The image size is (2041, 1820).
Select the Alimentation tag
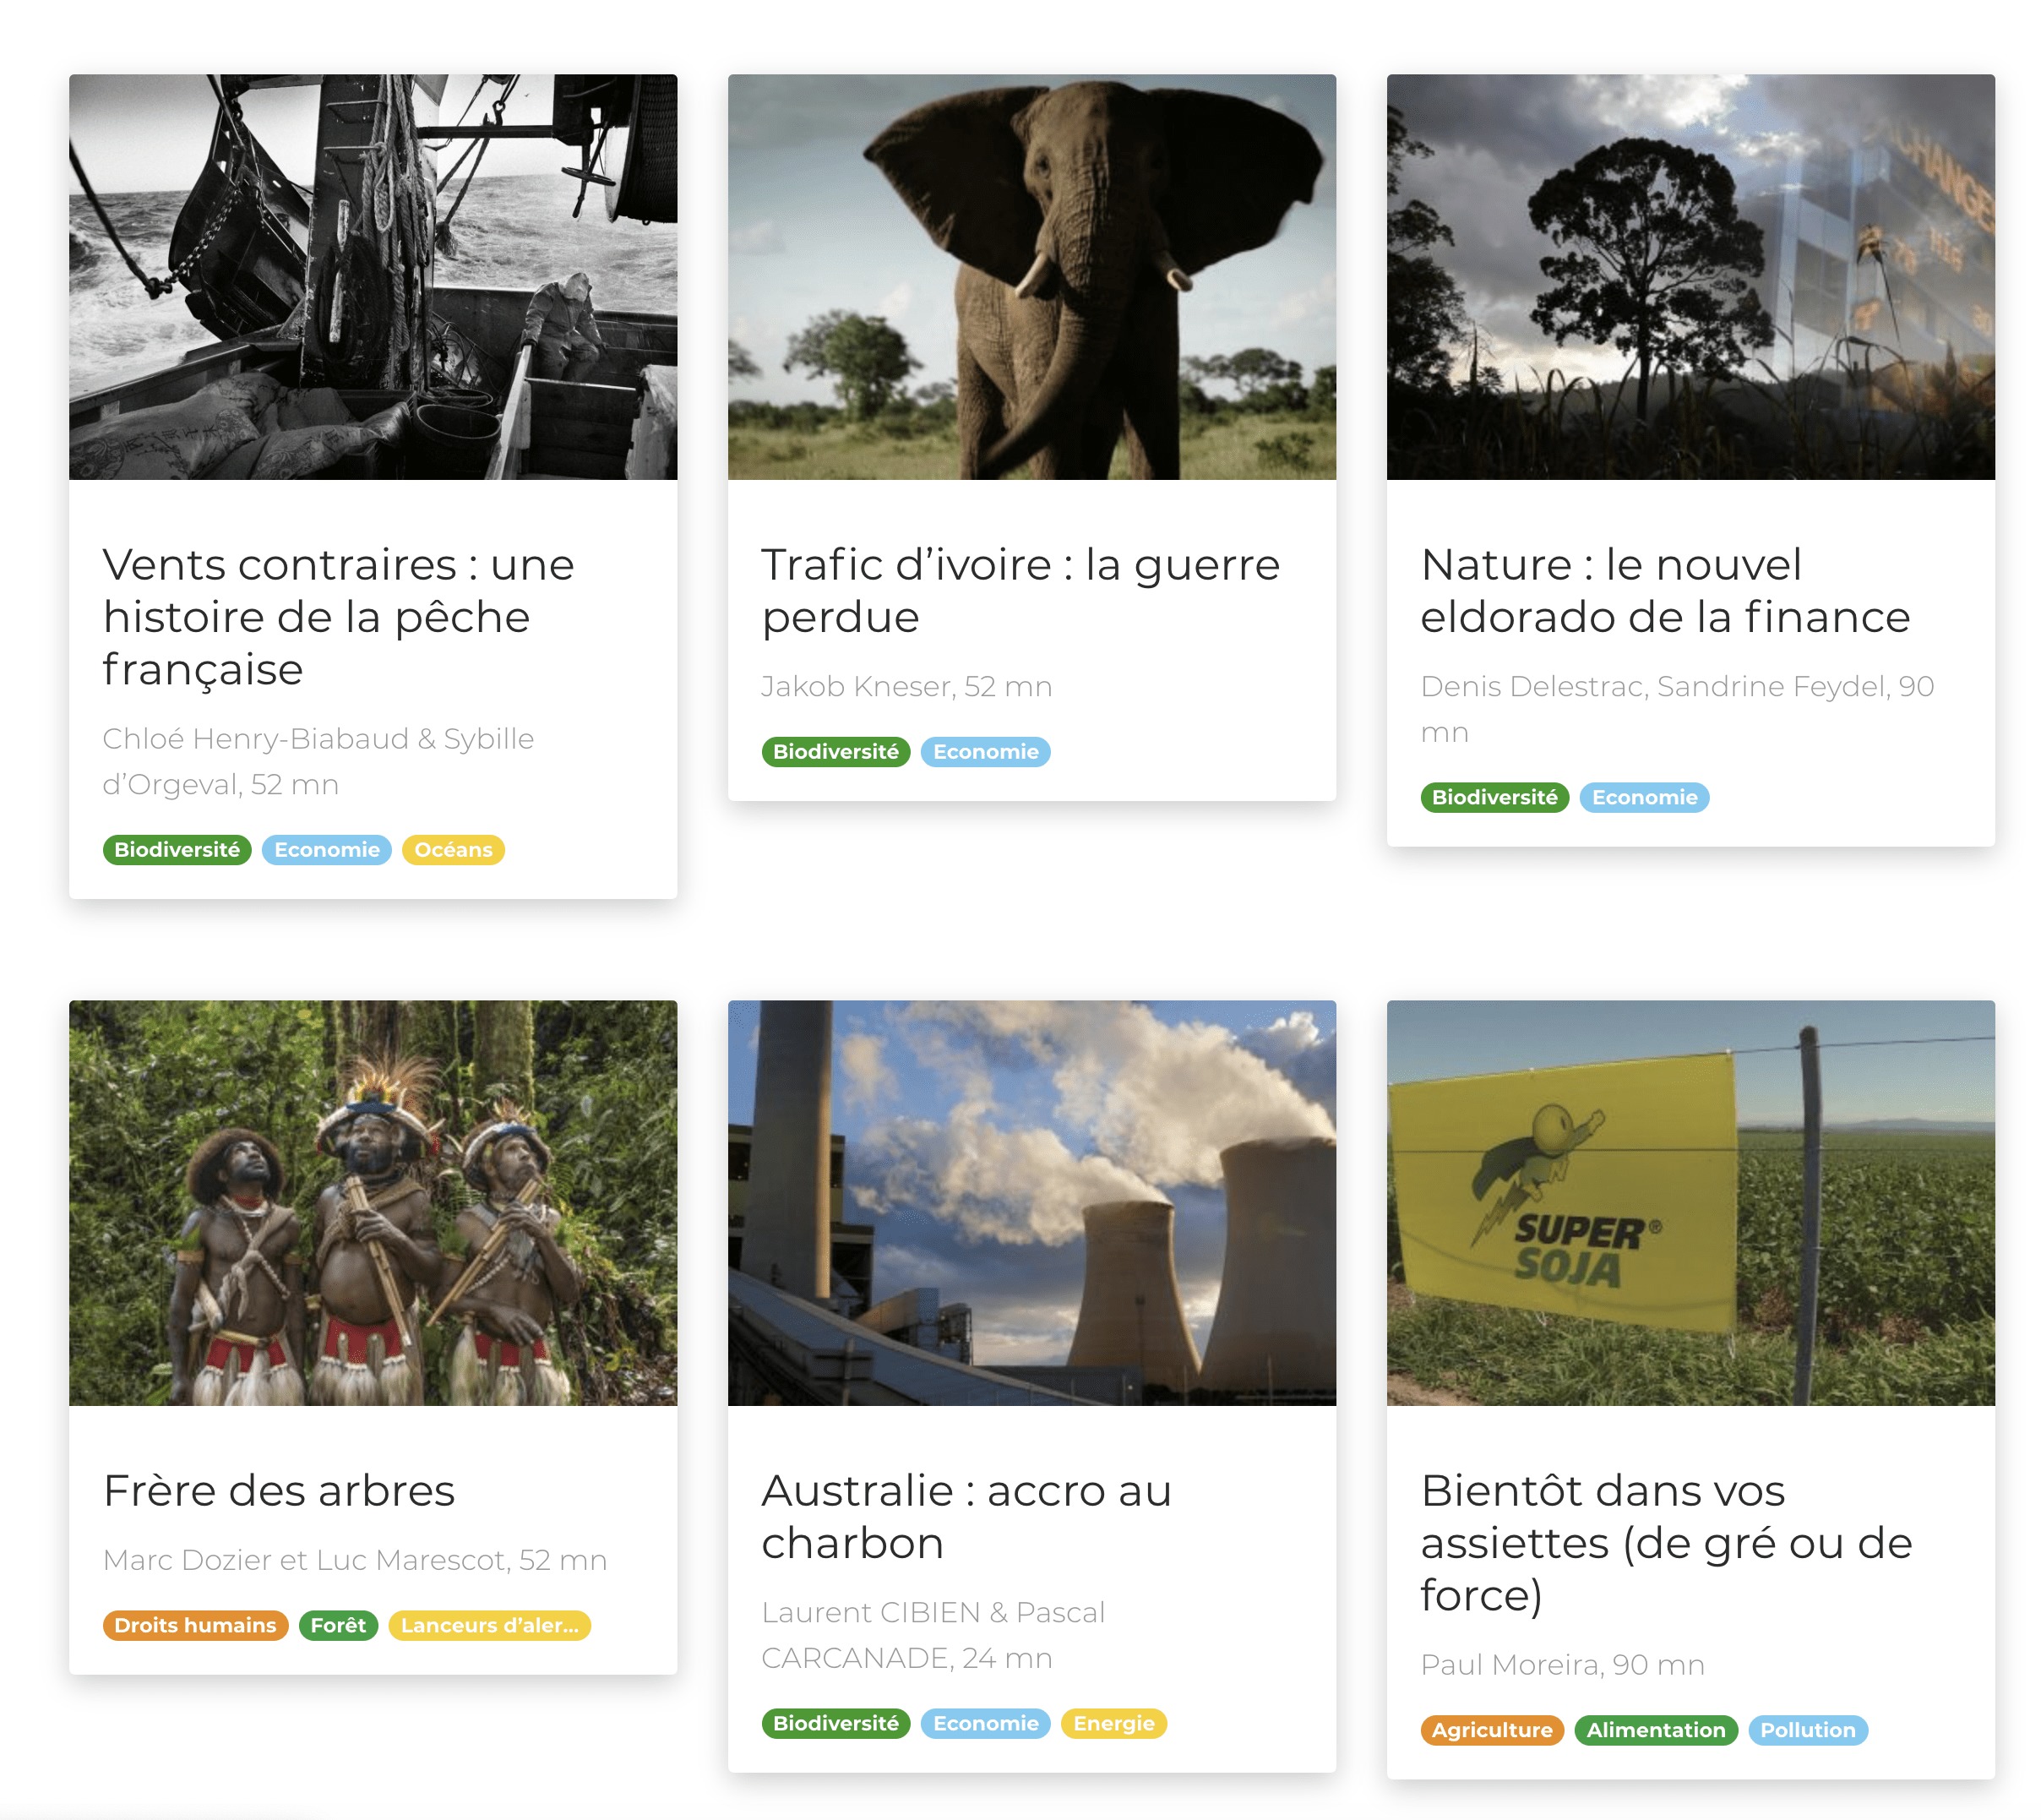pyautogui.click(x=1656, y=1731)
